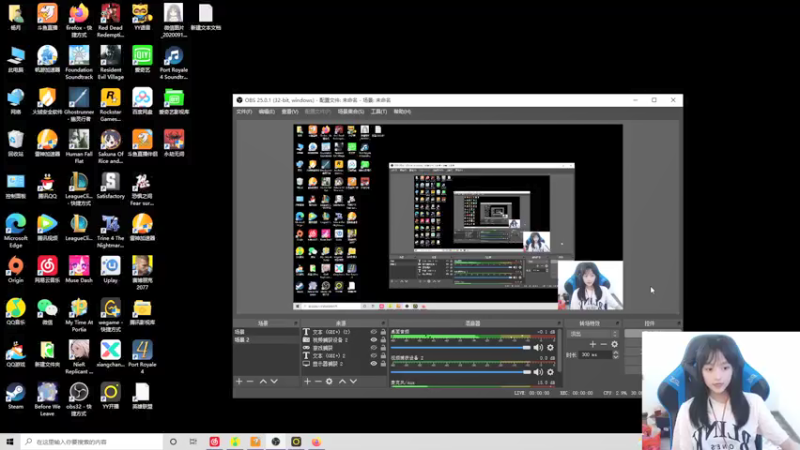
Task: Move the selected source down
Action: coord(354,381)
